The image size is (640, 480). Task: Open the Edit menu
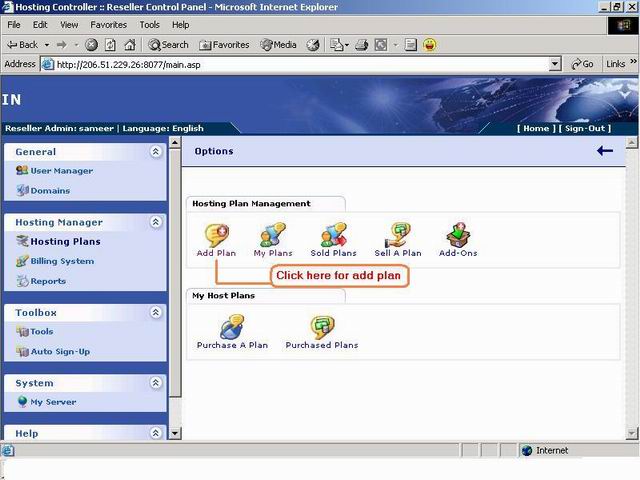coord(40,25)
